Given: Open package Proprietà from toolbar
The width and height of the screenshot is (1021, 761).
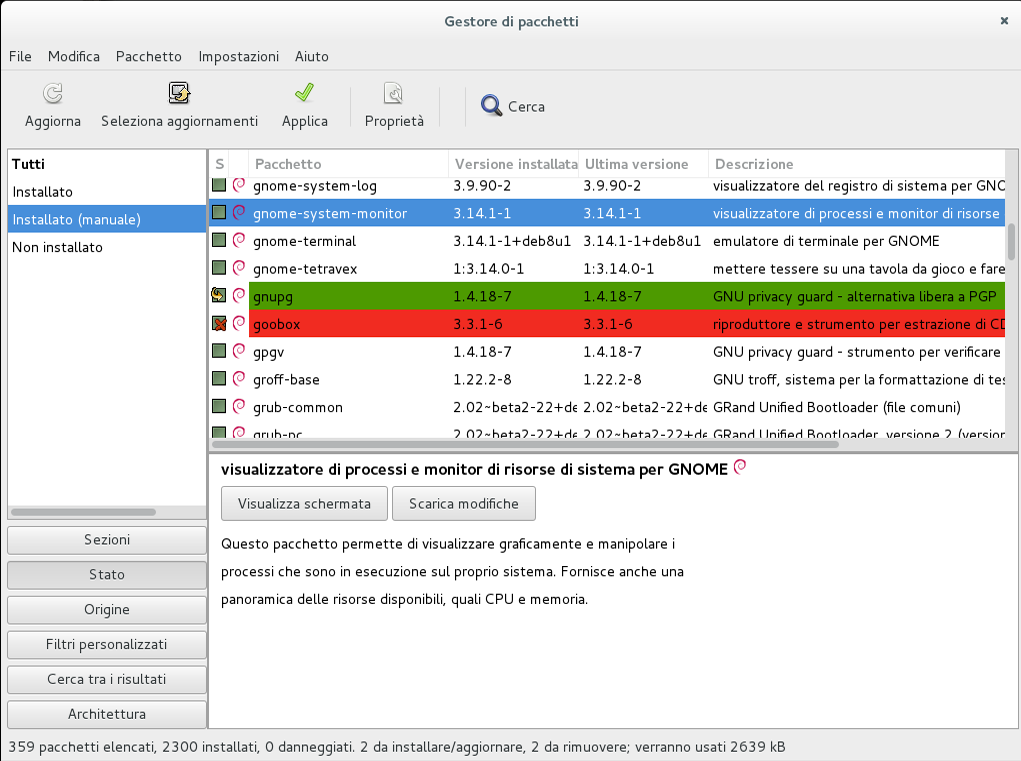Looking at the screenshot, I should point(394,94).
